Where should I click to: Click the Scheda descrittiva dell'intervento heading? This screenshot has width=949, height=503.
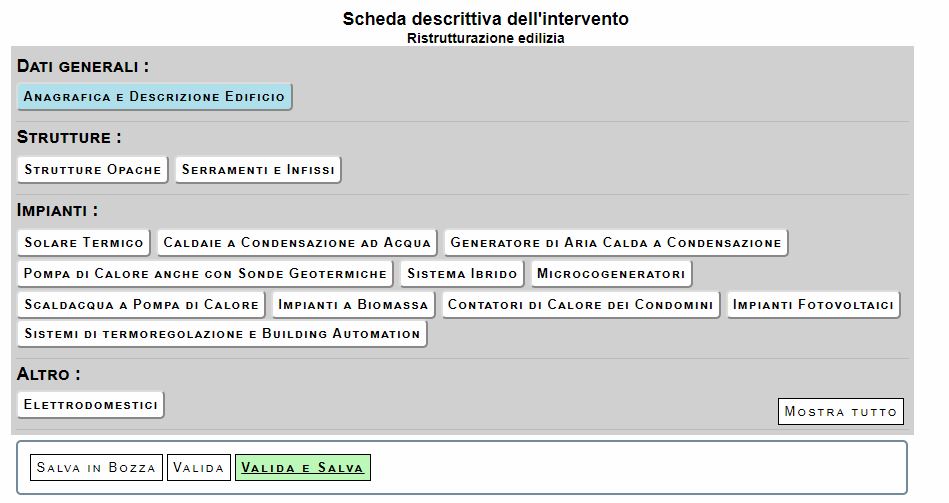[486, 19]
